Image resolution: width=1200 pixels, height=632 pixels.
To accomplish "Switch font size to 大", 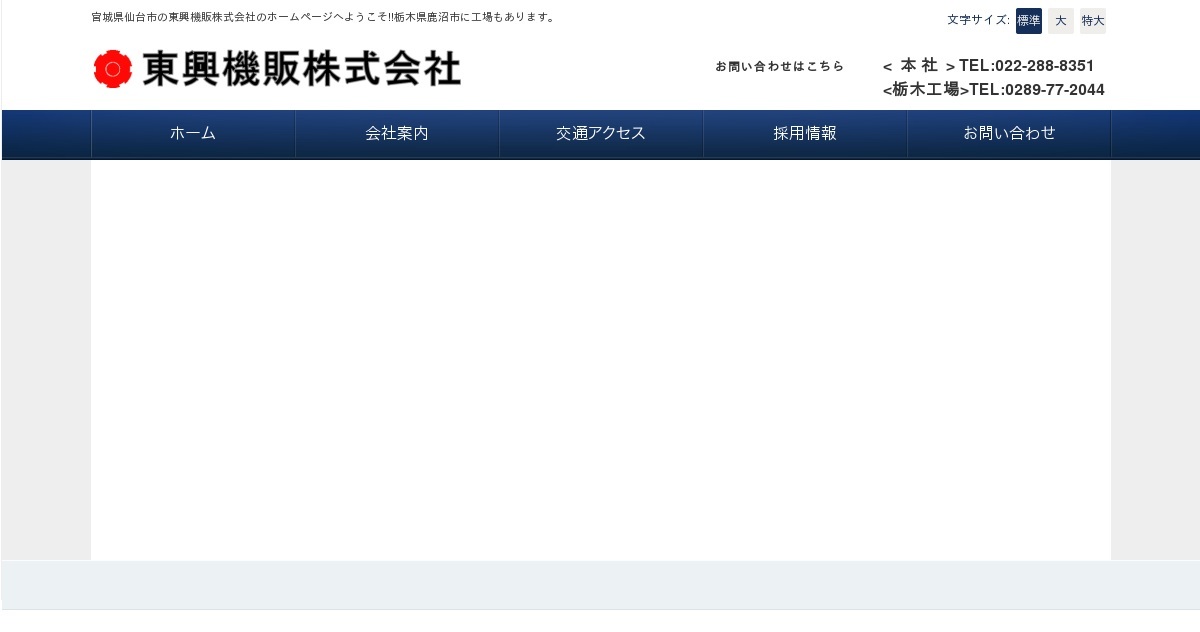I will point(1061,21).
